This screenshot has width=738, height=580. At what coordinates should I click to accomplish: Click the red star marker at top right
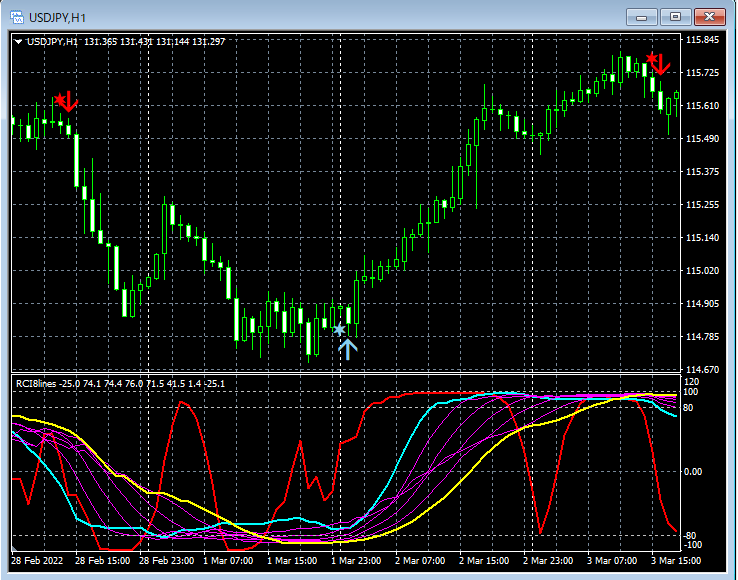coord(651,58)
